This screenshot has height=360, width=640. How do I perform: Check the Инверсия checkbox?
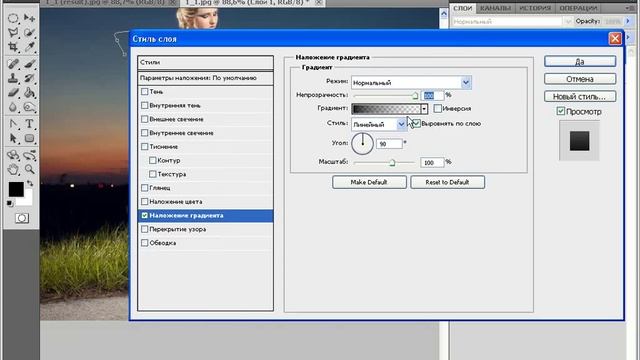438,109
